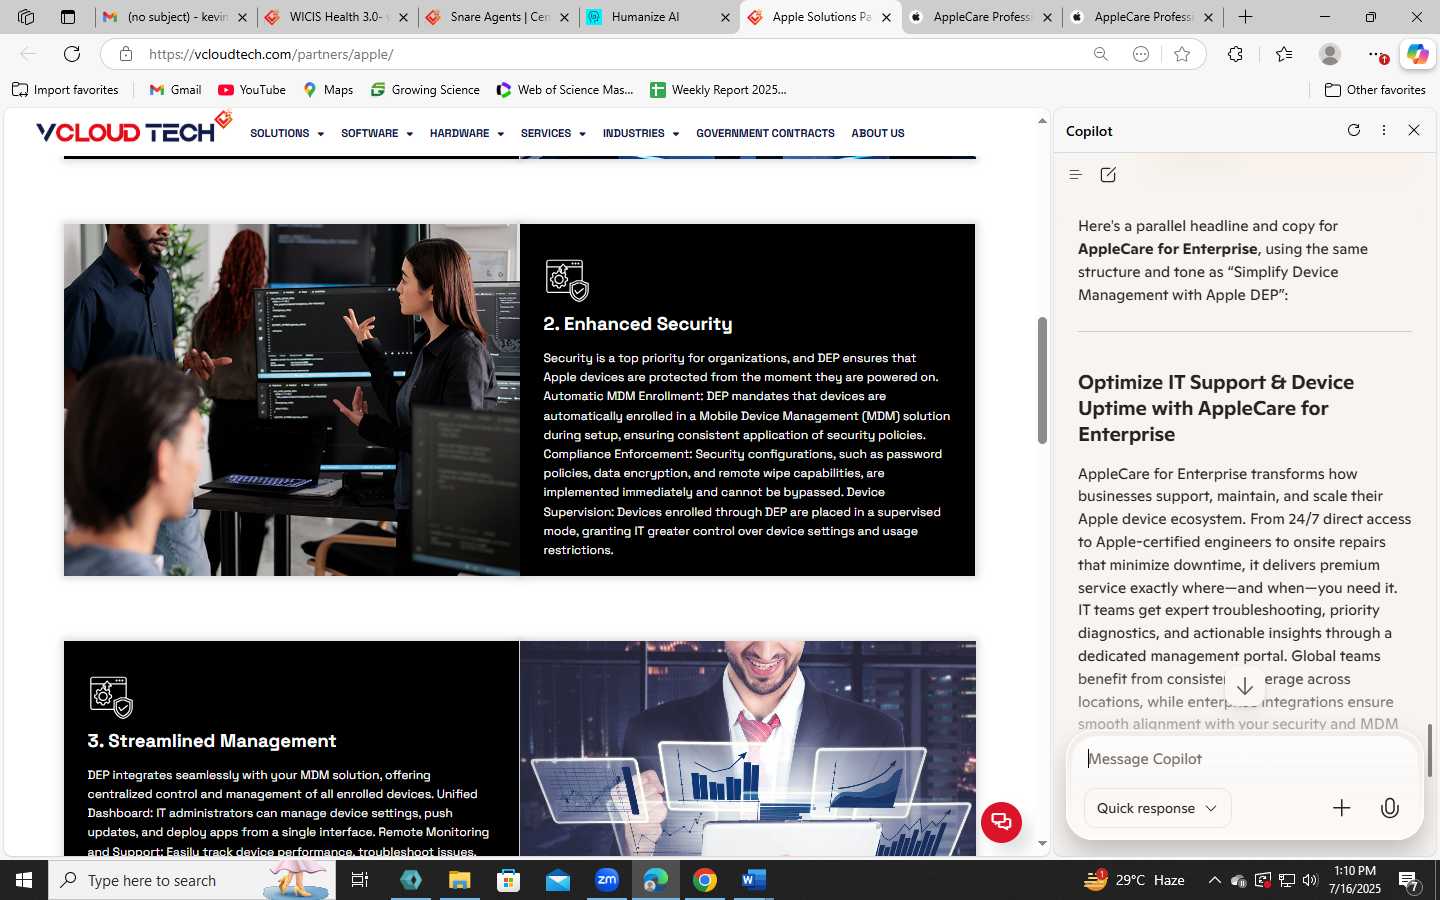The height and width of the screenshot is (900, 1440).
Task: Click the webpage vertical scrollbar thumb
Action: coord(1042,380)
